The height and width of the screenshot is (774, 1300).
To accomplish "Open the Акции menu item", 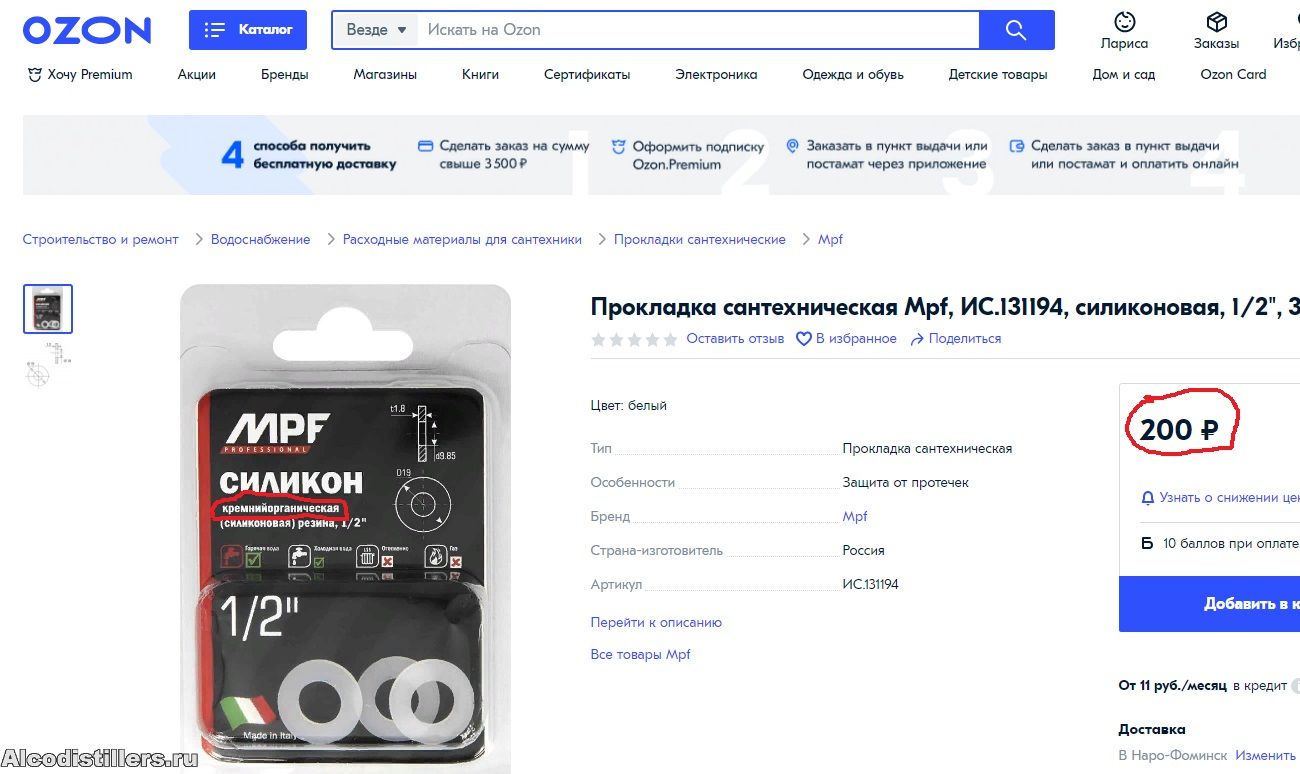I will pyautogui.click(x=197, y=74).
